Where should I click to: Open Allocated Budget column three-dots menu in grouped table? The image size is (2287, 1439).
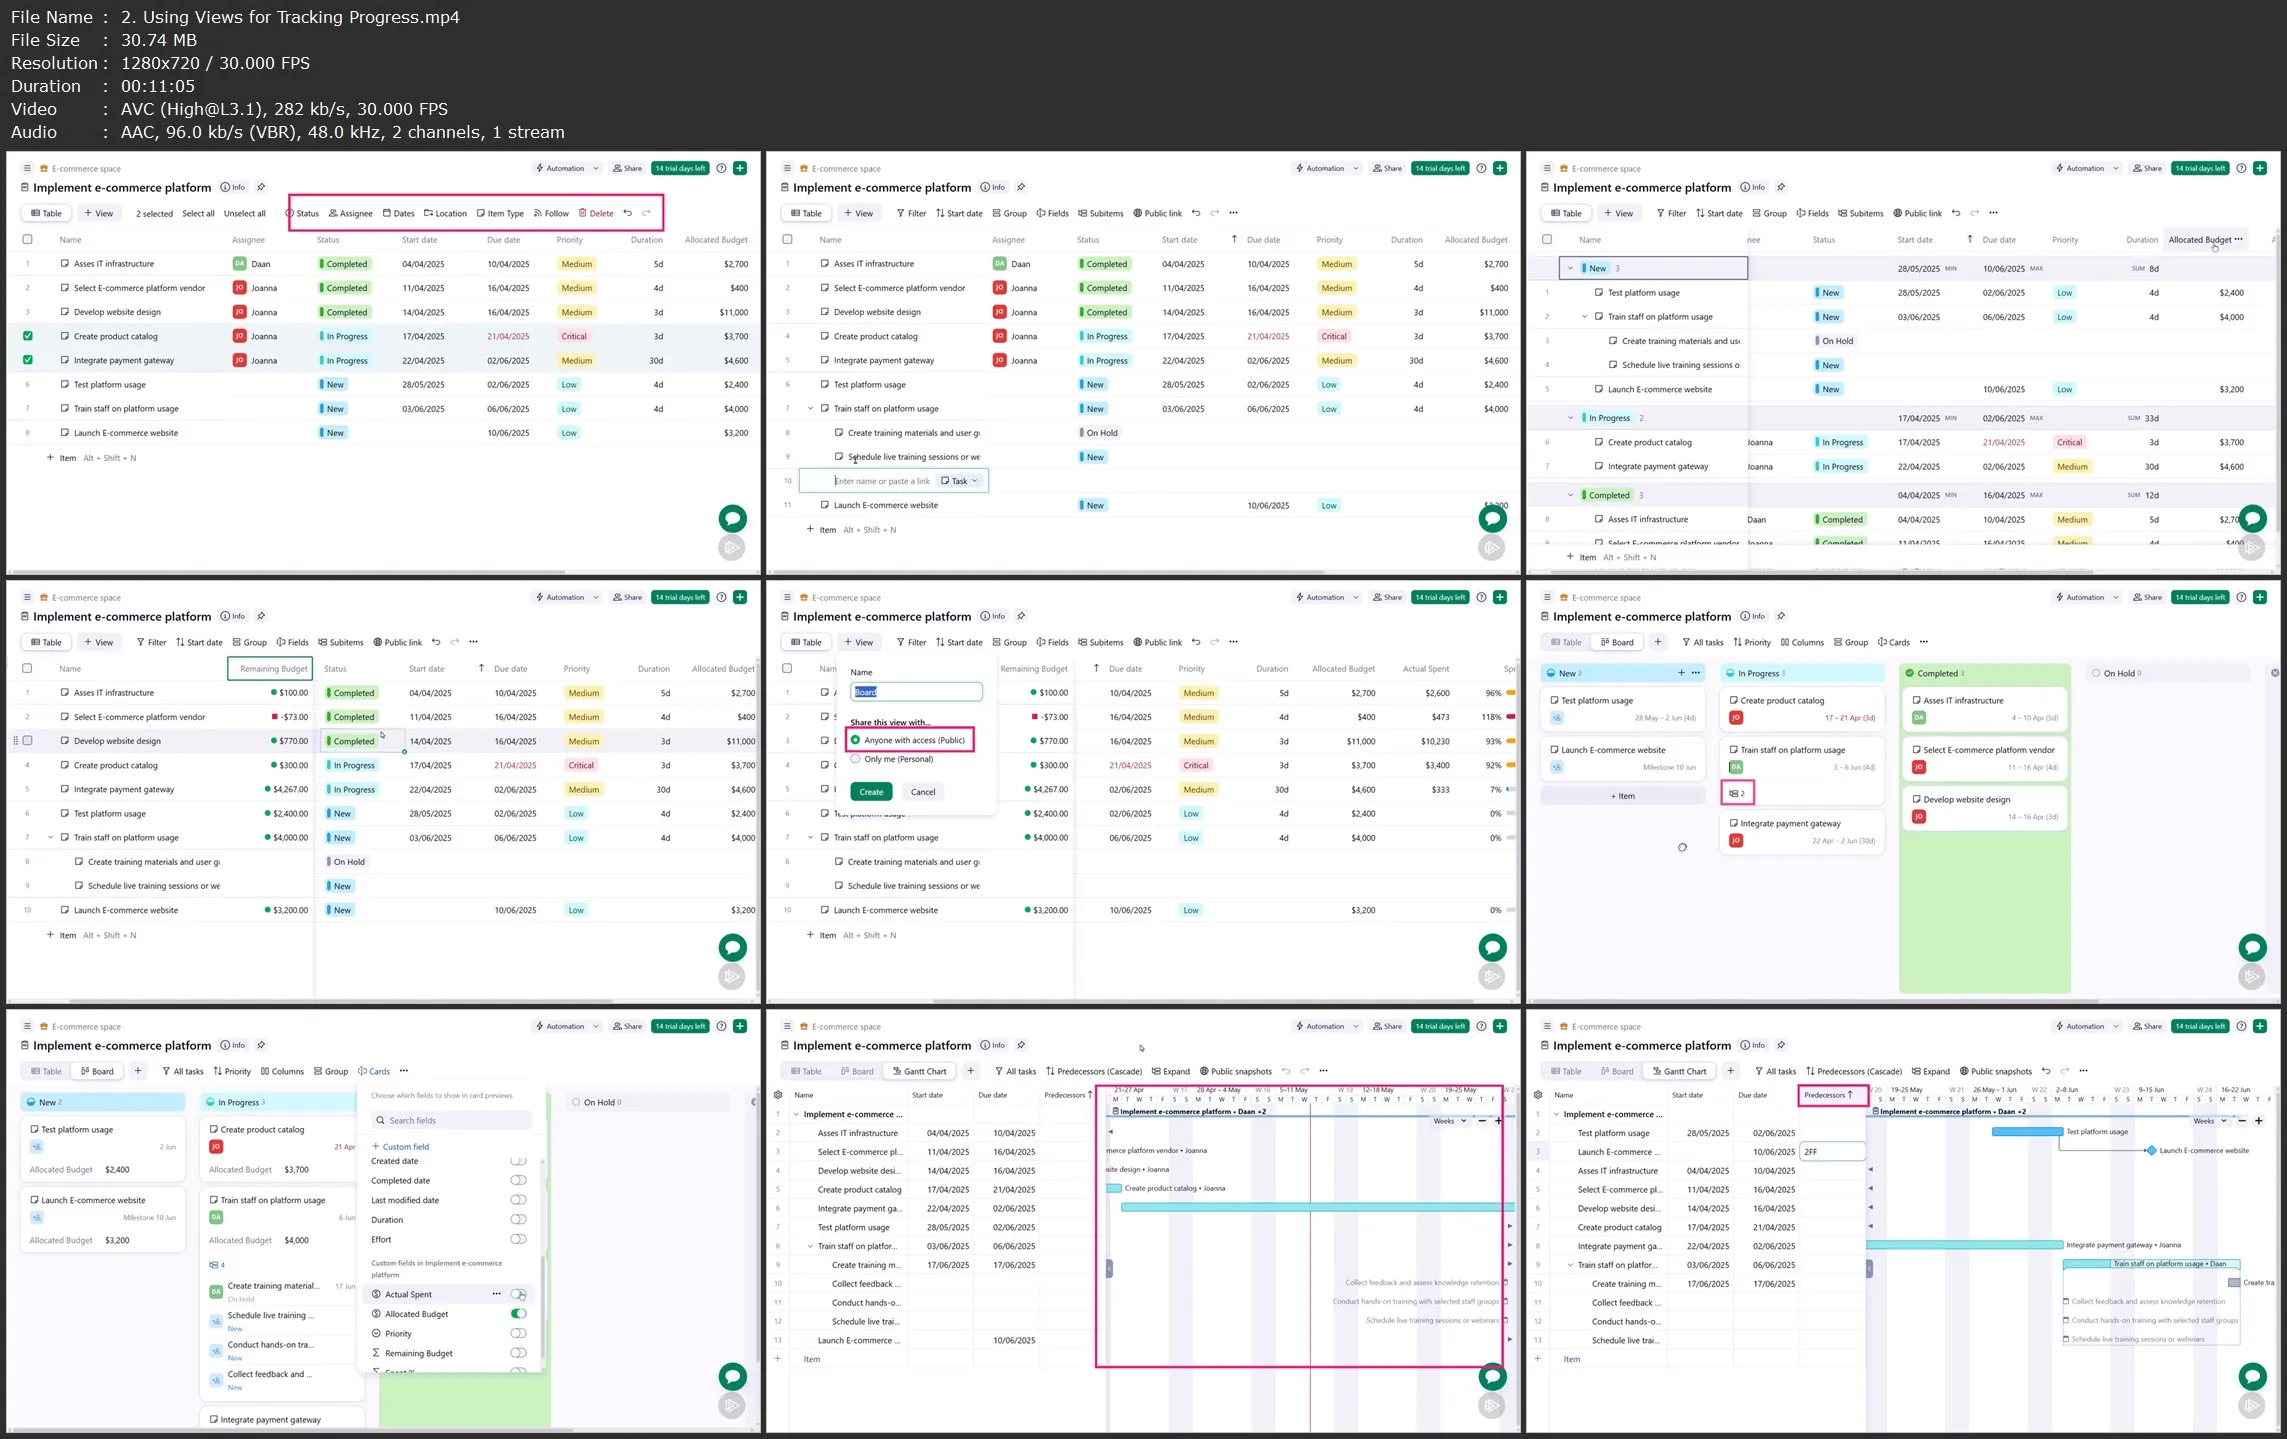(2238, 239)
